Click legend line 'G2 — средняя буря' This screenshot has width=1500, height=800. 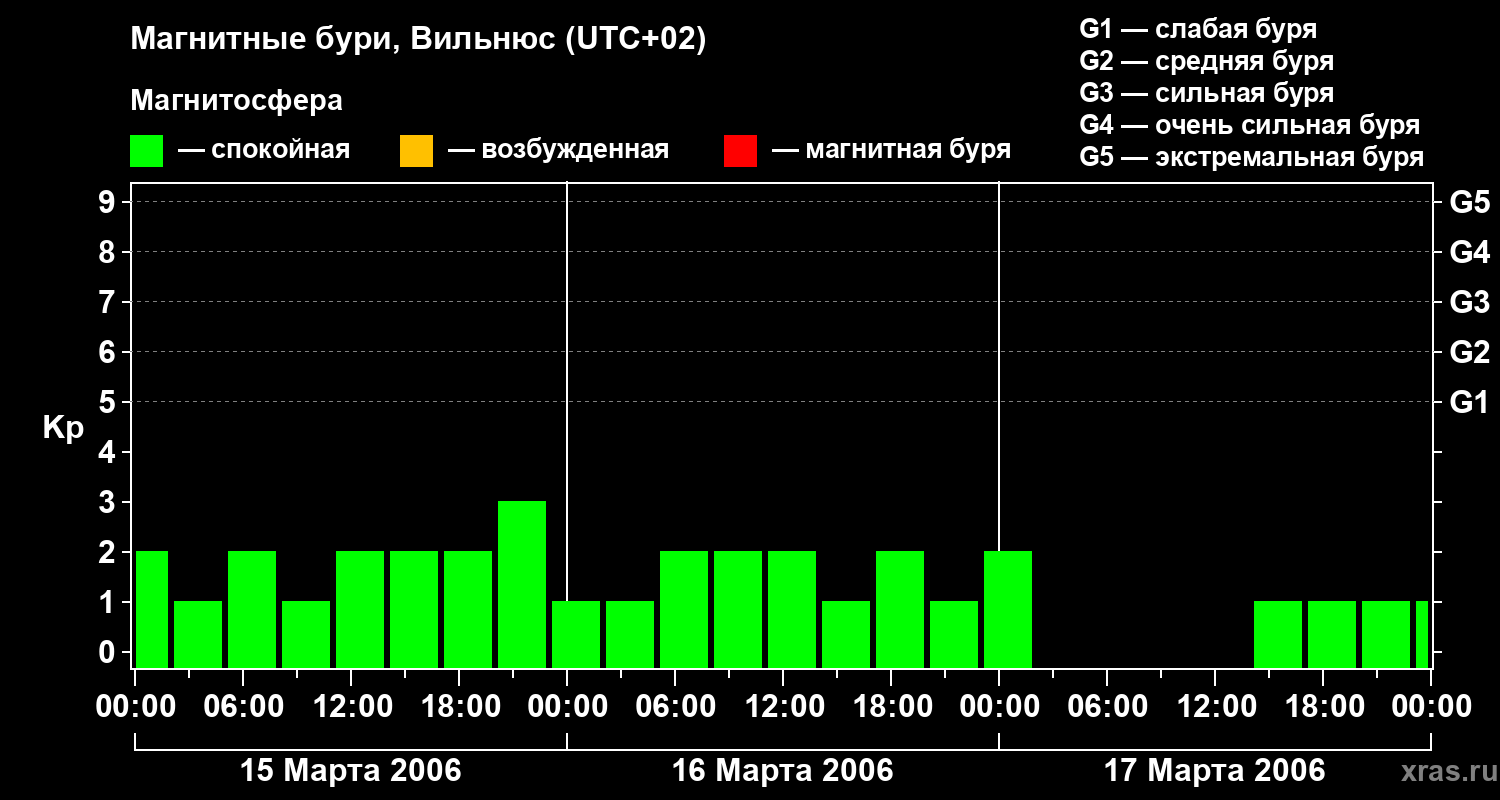pos(1206,61)
